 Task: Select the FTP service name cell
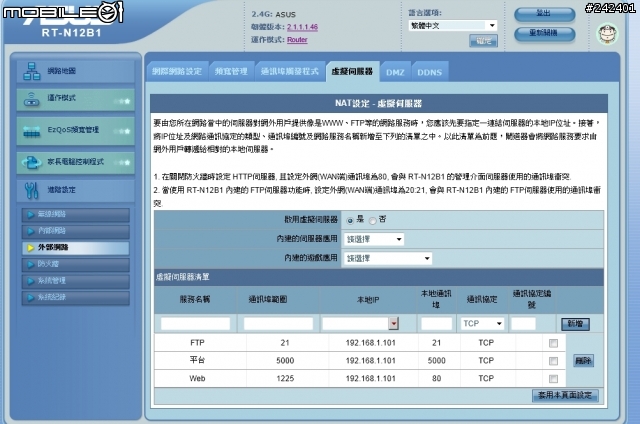197,343
